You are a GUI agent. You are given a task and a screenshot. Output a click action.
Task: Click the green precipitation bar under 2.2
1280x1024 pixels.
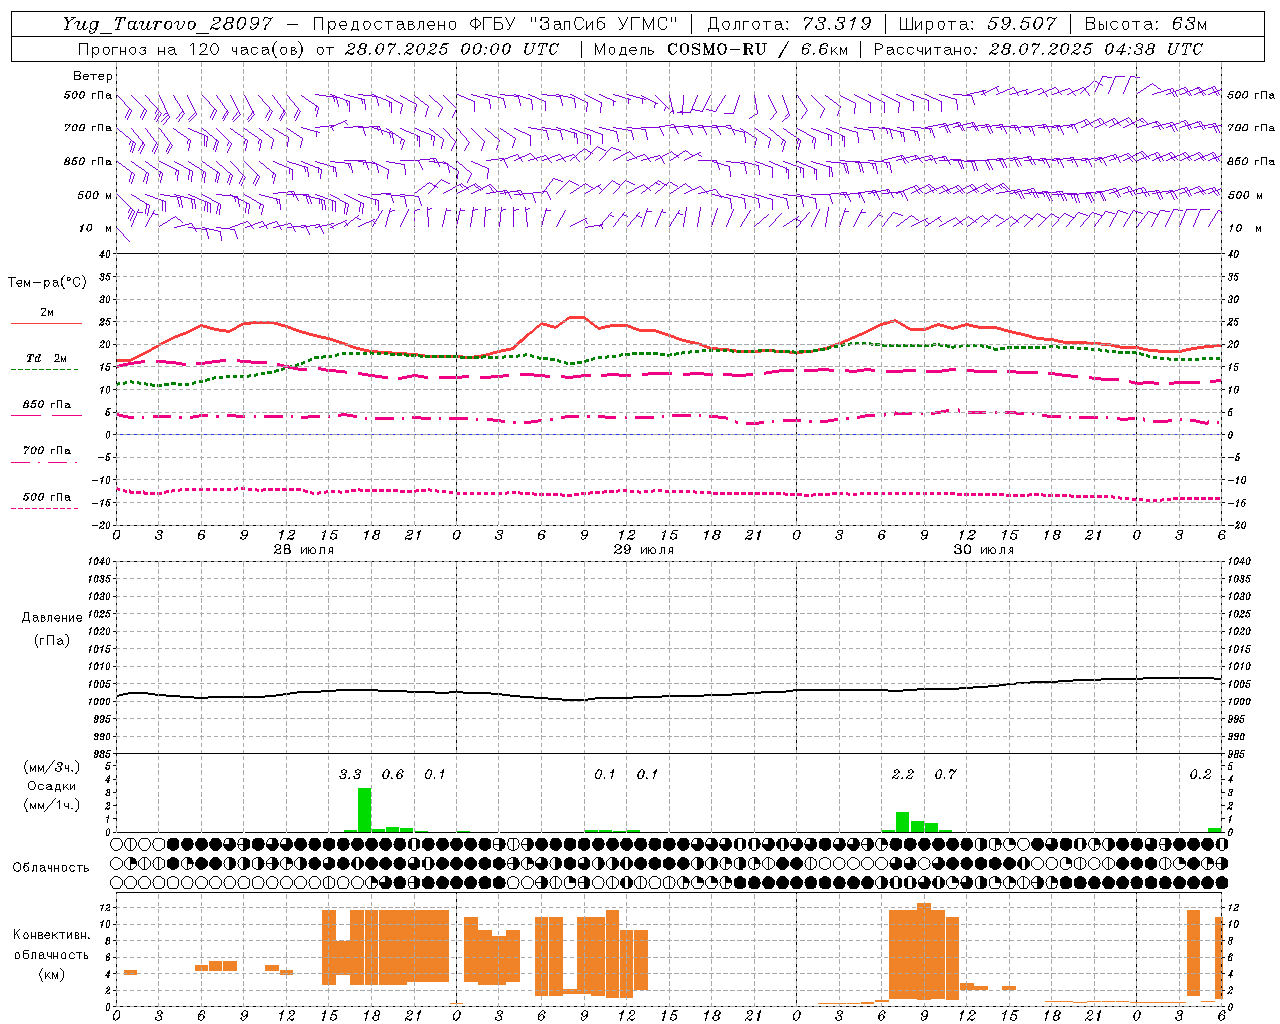point(902,822)
